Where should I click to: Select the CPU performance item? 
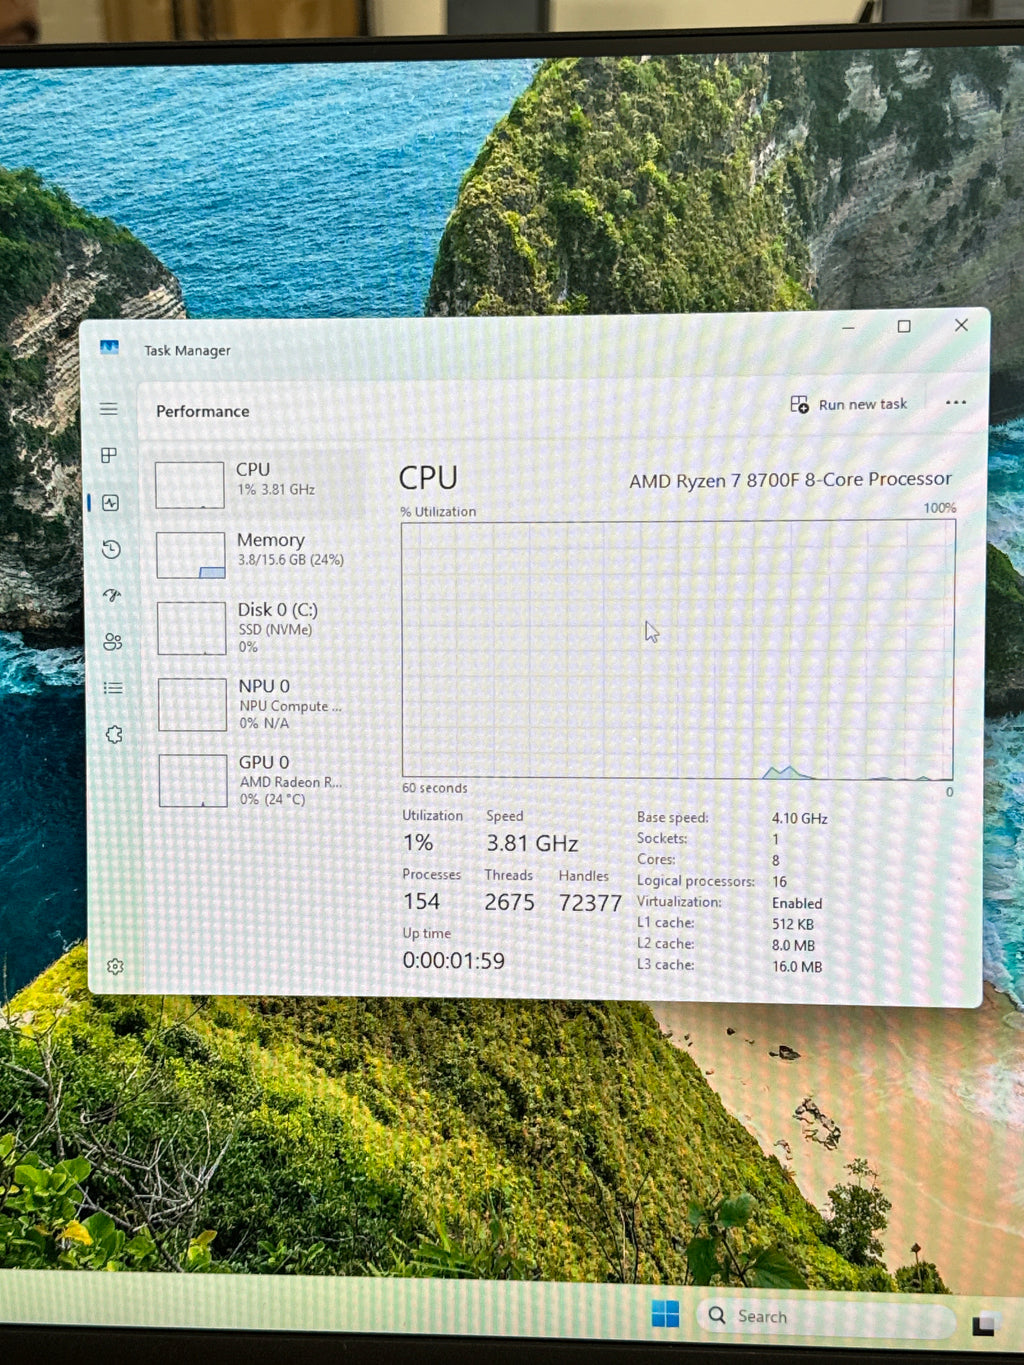[x=259, y=483]
